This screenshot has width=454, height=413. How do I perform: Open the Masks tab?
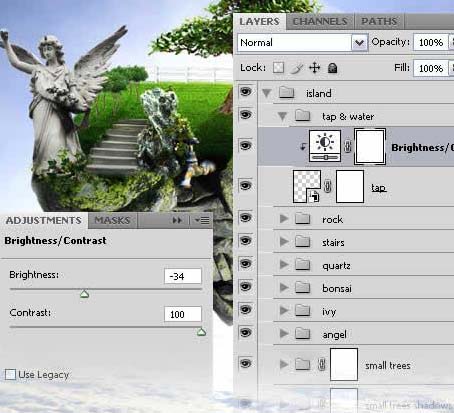pos(112,220)
